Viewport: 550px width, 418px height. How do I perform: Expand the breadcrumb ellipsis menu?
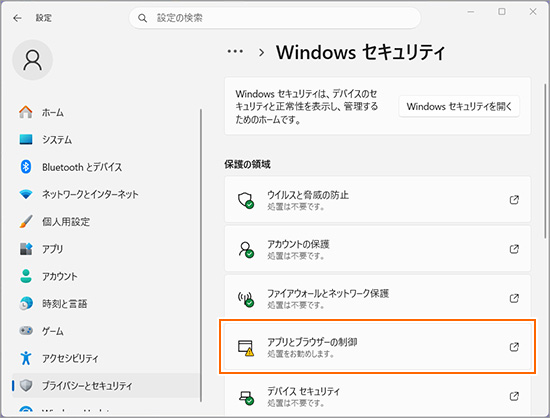point(235,52)
